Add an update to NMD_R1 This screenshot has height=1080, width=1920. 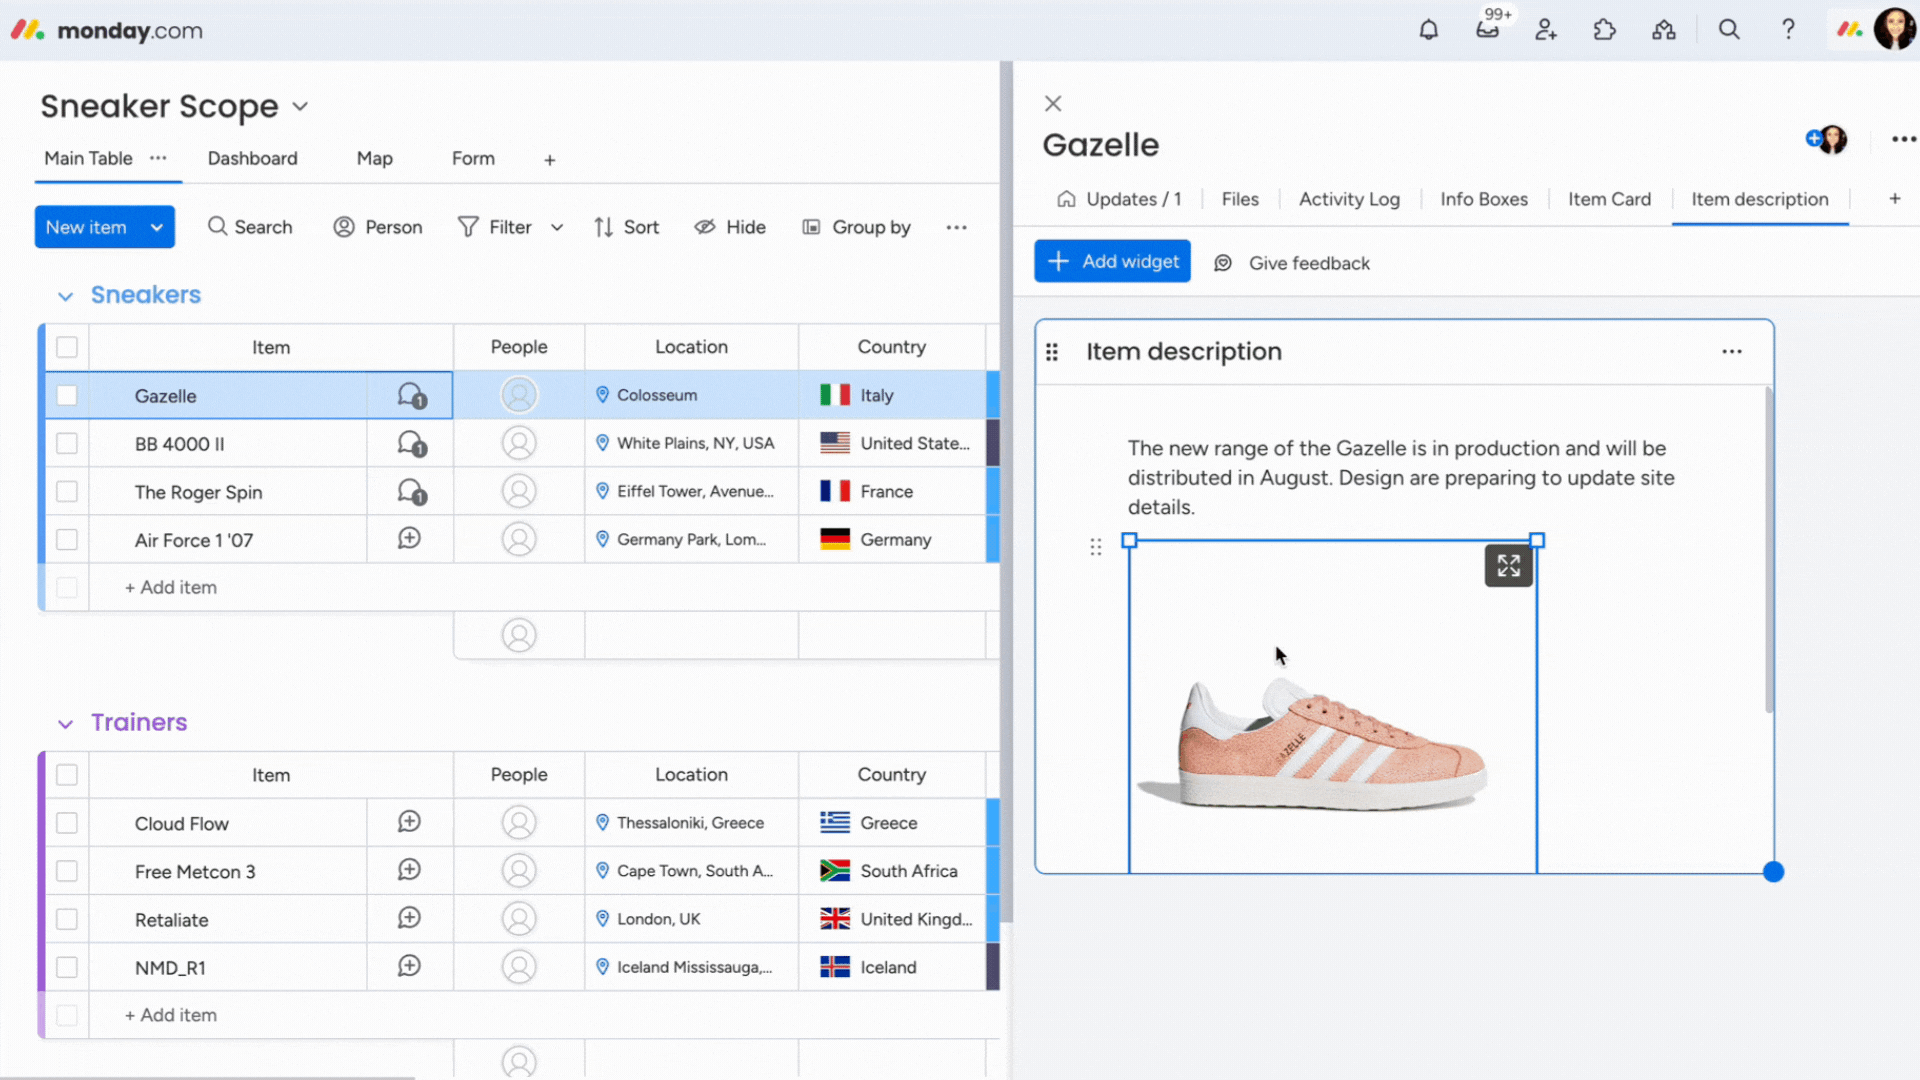click(x=409, y=966)
